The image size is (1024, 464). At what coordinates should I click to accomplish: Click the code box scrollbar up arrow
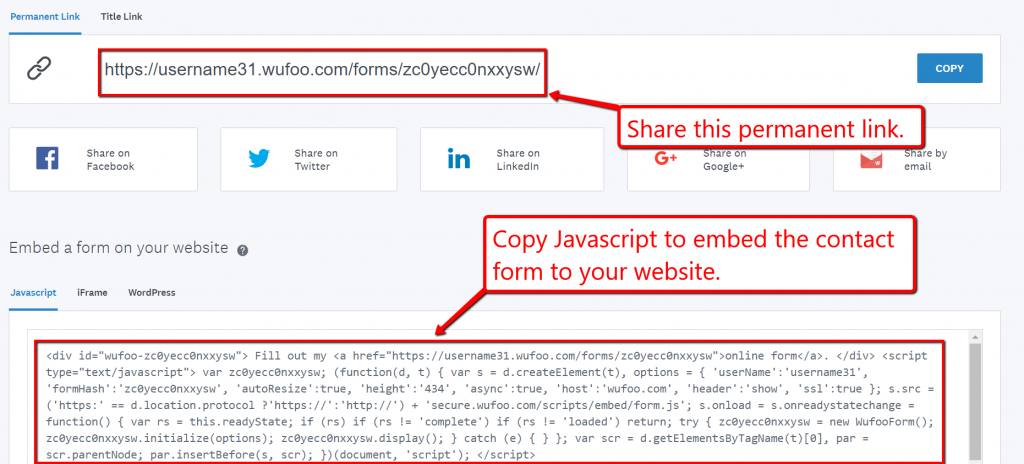tap(975, 337)
